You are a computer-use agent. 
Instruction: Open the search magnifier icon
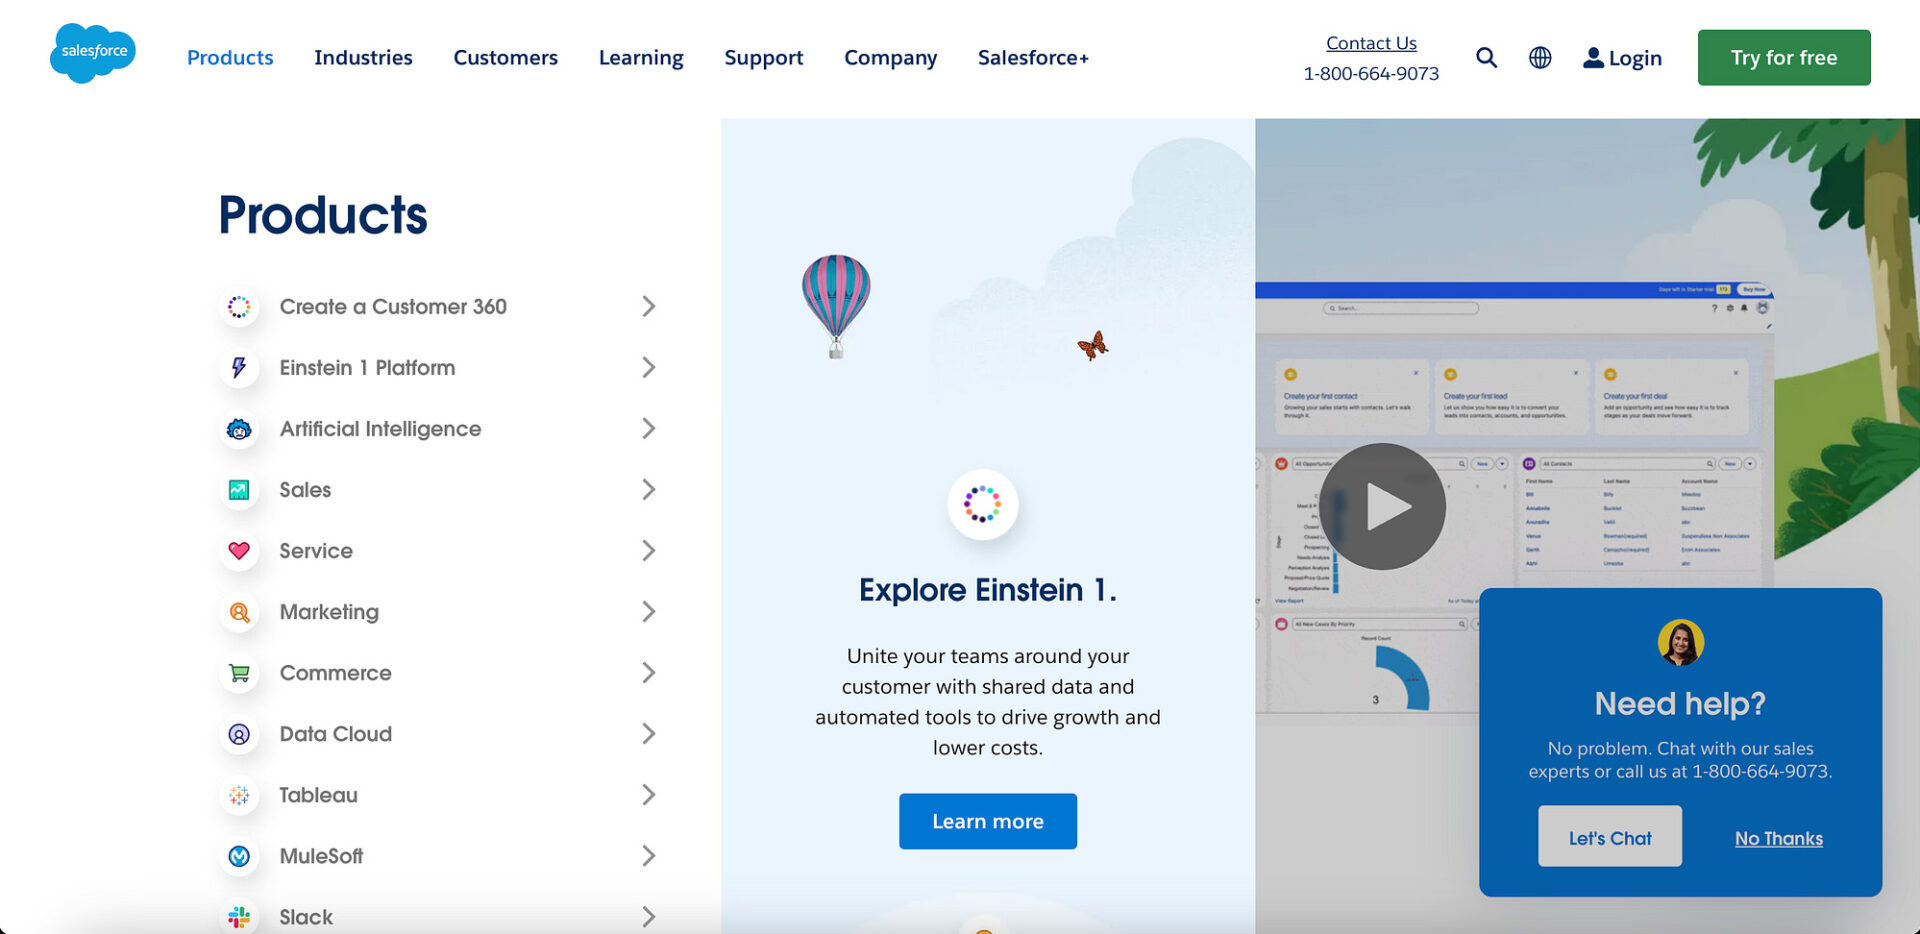coord(1486,58)
